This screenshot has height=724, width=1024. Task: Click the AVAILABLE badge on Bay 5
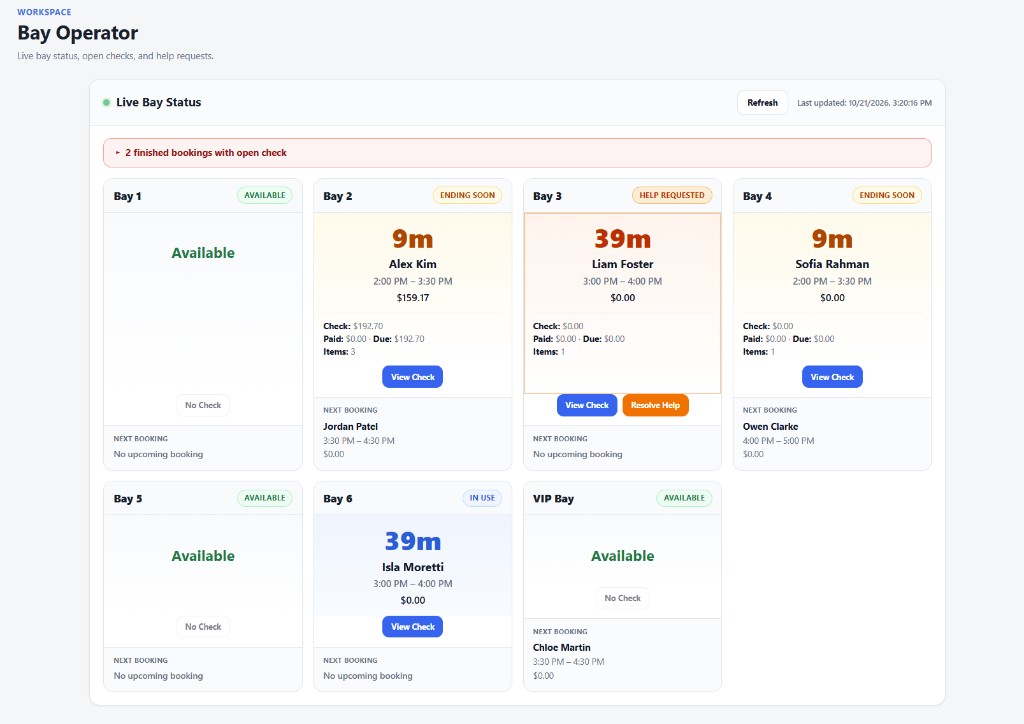coord(264,498)
